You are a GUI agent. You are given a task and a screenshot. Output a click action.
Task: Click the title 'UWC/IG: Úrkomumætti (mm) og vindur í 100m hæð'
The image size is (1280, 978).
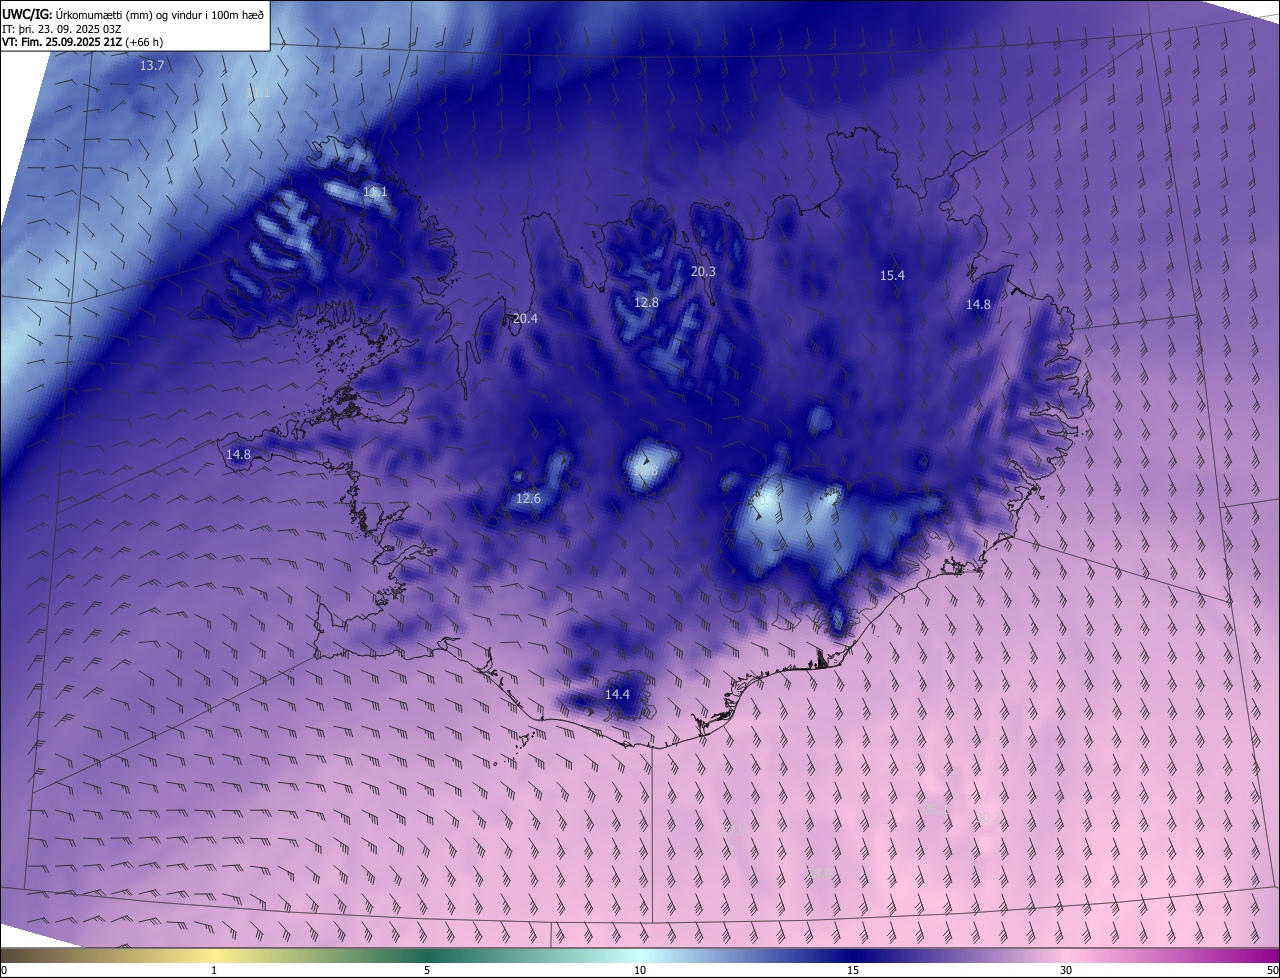tap(133, 13)
